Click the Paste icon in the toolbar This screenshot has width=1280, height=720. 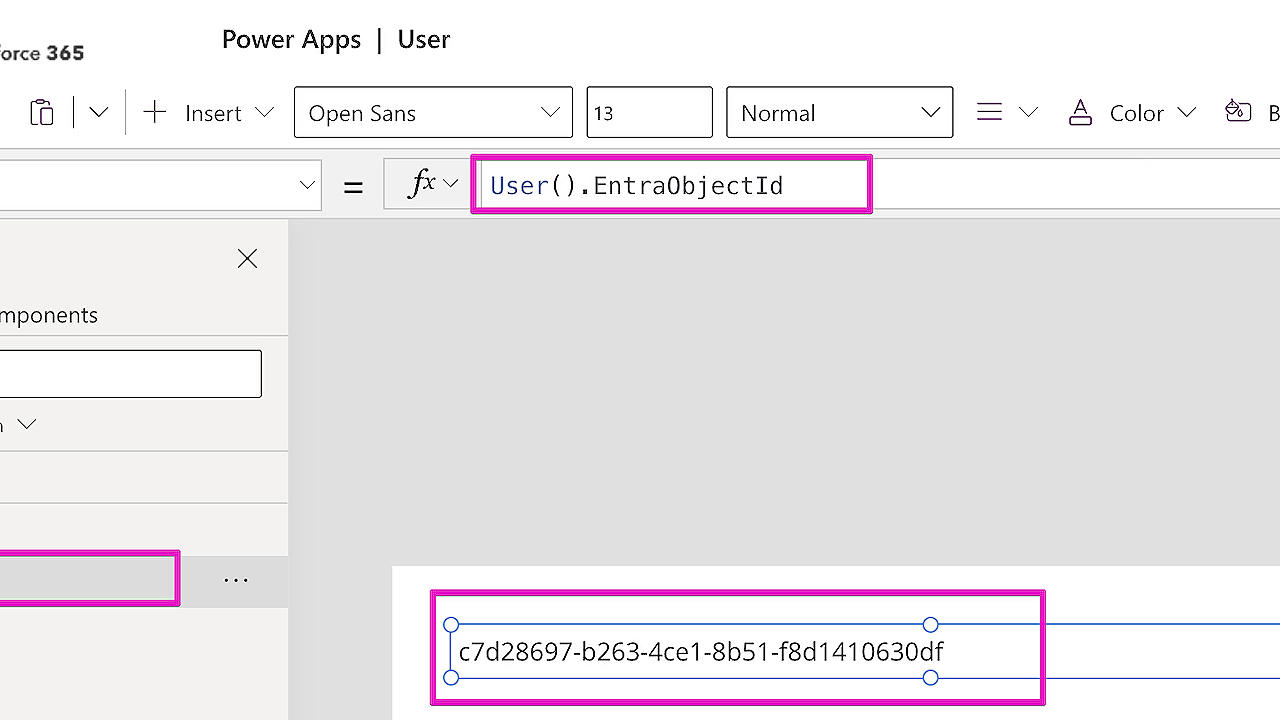[41, 112]
